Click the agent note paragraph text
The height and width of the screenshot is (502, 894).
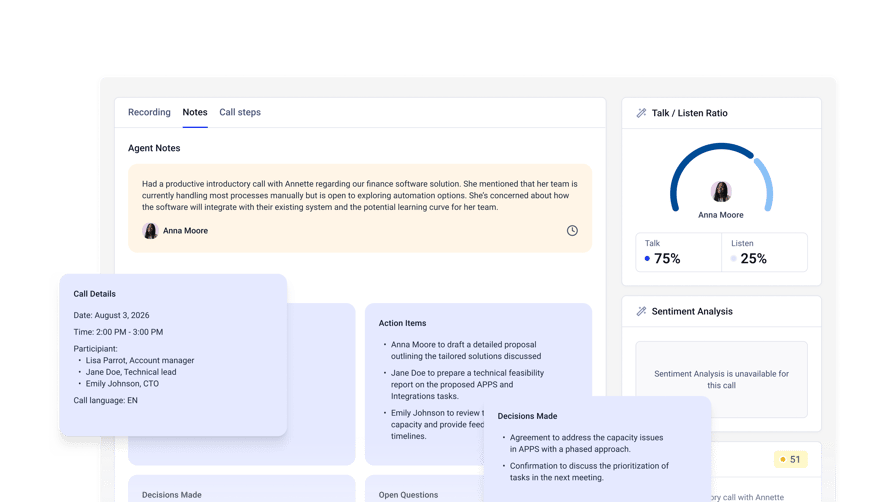tap(360, 195)
